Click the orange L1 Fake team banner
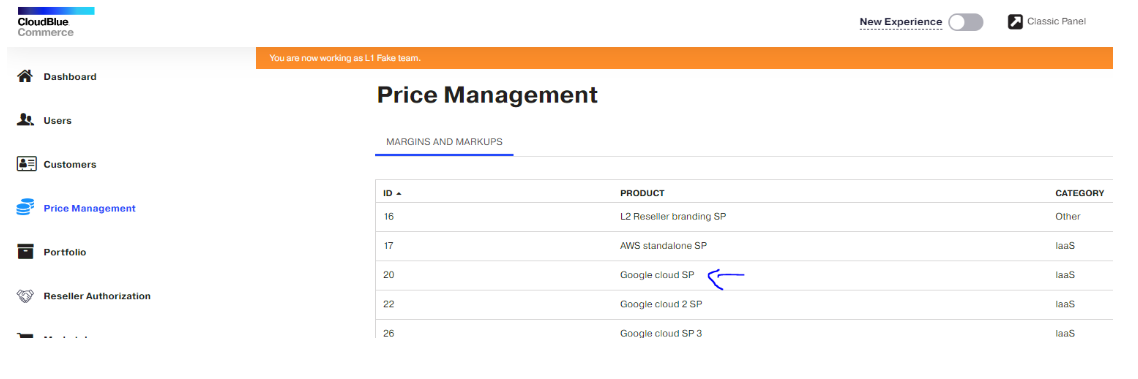Image resolution: width=1138 pixels, height=379 pixels. (684, 58)
